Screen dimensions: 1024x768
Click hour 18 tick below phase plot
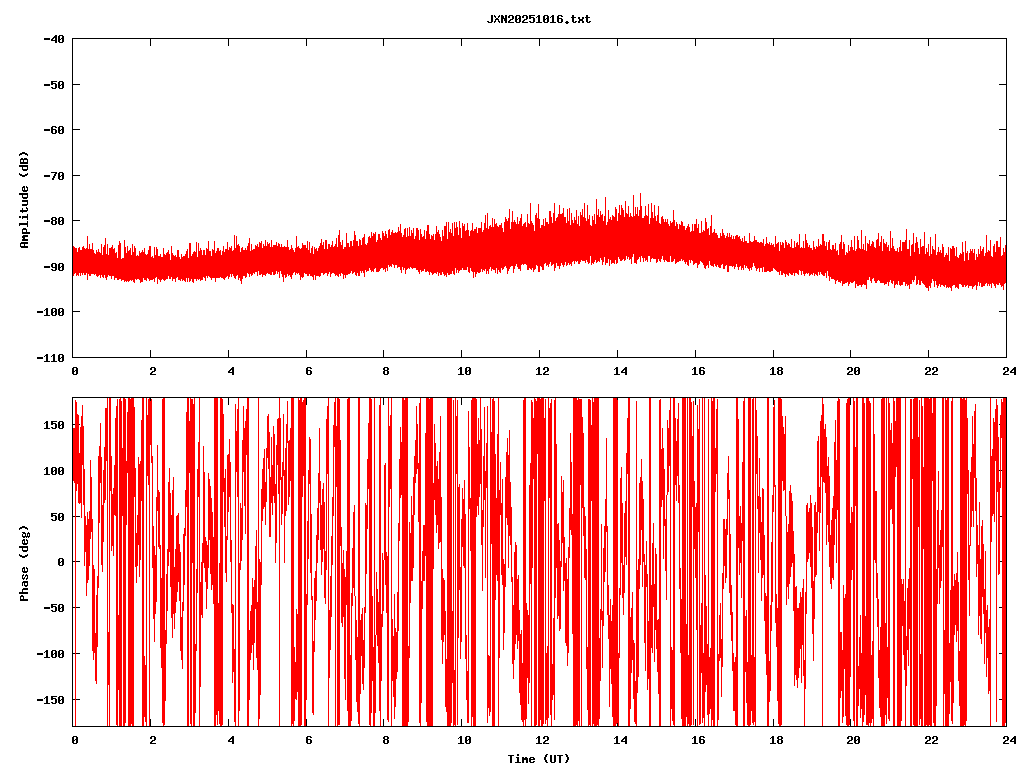(x=773, y=740)
